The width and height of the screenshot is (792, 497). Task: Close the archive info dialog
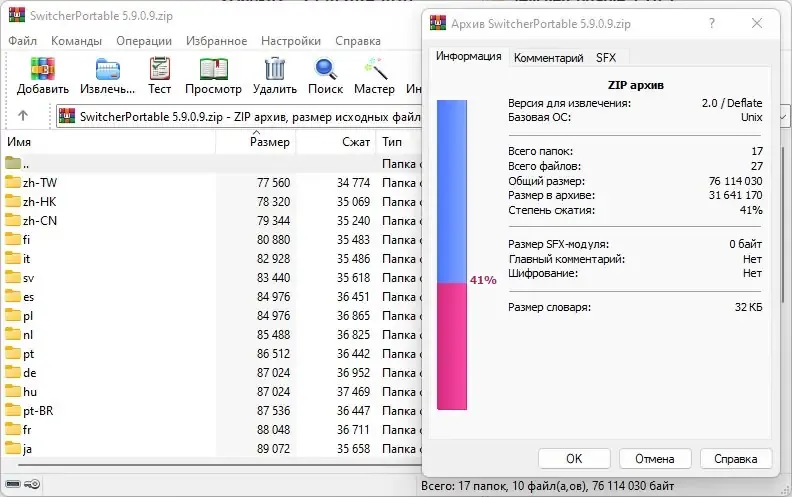coord(757,23)
